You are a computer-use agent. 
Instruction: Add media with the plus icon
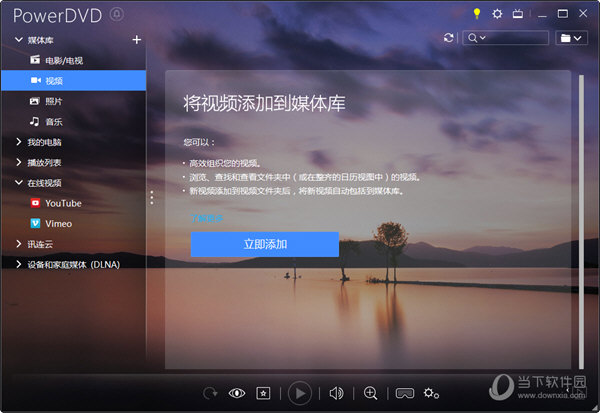[x=137, y=39]
